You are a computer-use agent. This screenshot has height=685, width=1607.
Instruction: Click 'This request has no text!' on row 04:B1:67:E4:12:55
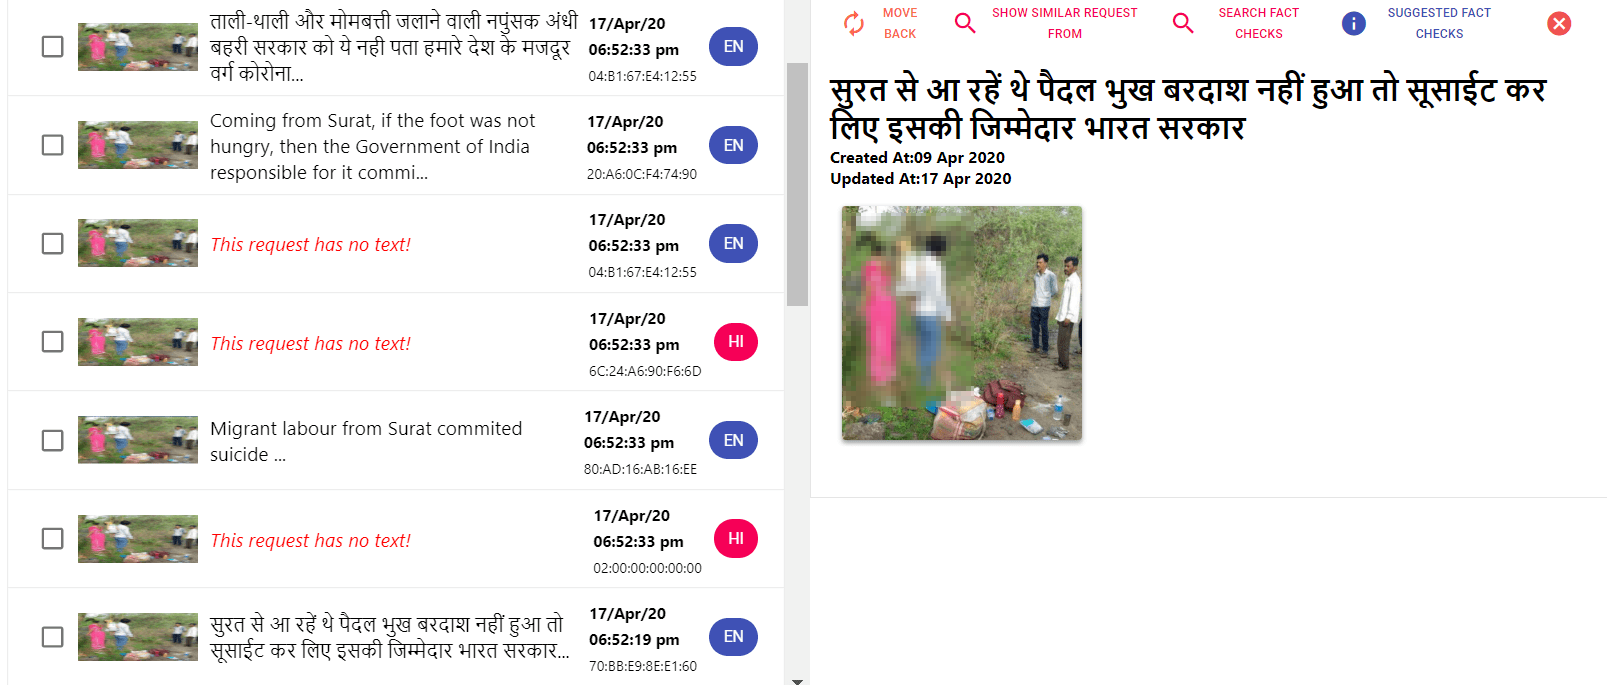point(310,244)
